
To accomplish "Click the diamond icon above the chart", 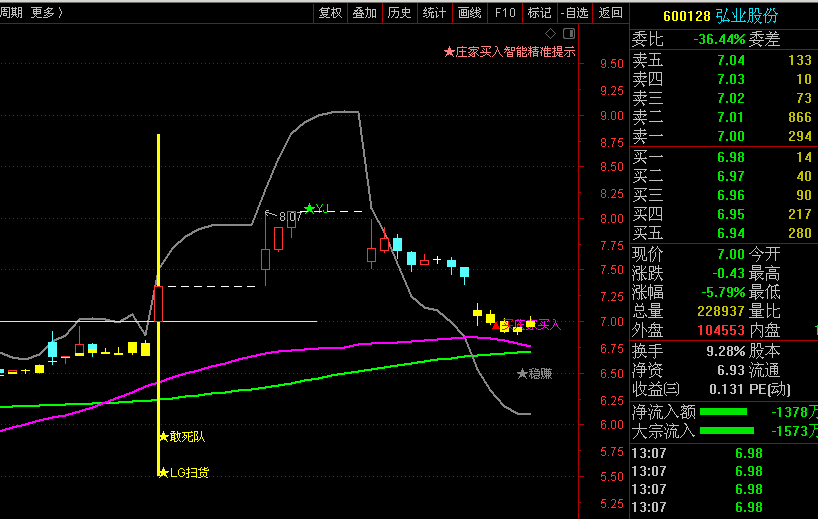I will (x=550, y=34).
